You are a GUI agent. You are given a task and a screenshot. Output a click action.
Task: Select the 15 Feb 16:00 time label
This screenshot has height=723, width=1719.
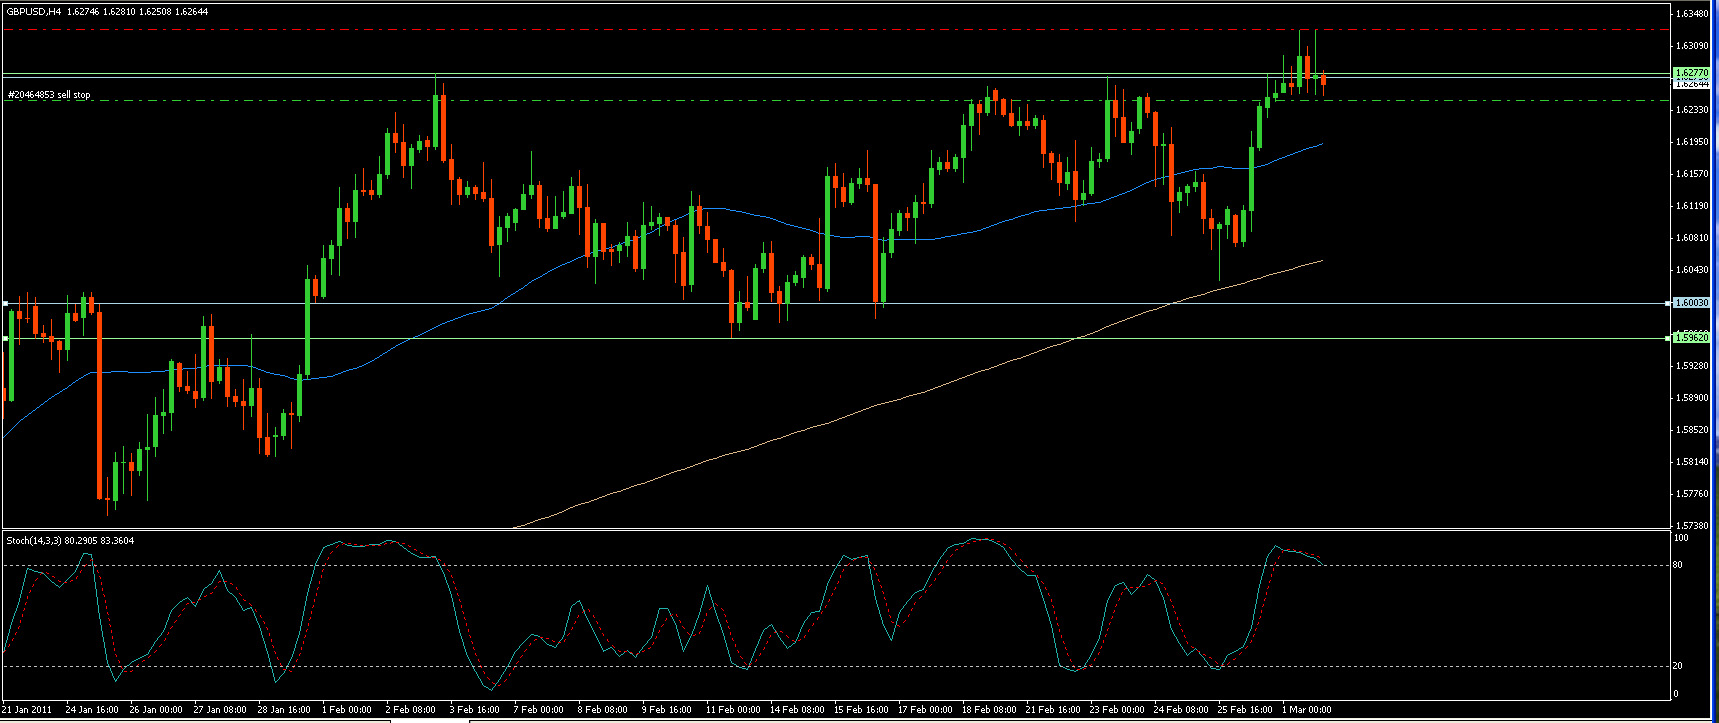861,710
